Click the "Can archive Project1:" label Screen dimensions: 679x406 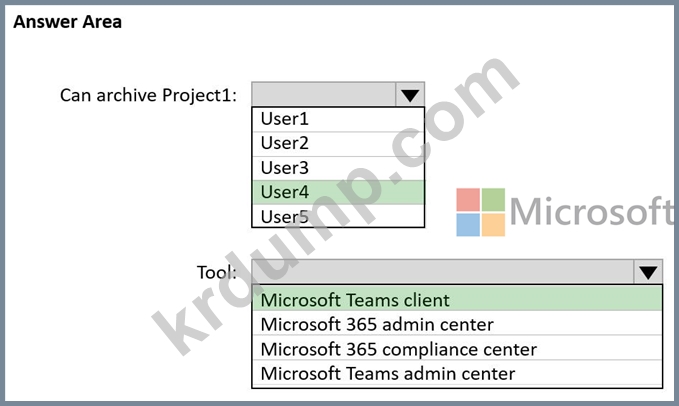point(148,95)
